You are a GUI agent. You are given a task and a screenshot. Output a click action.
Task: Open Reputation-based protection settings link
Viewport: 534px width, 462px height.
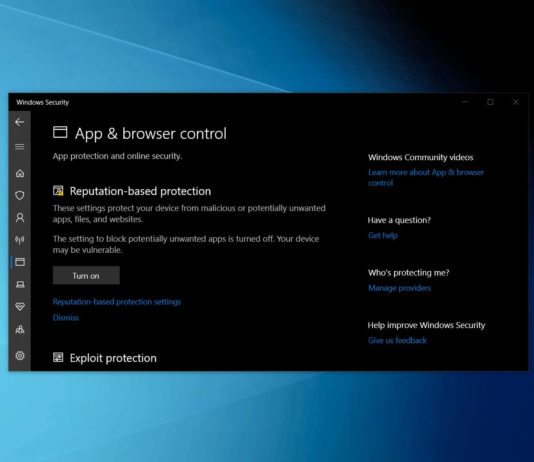click(x=117, y=302)
